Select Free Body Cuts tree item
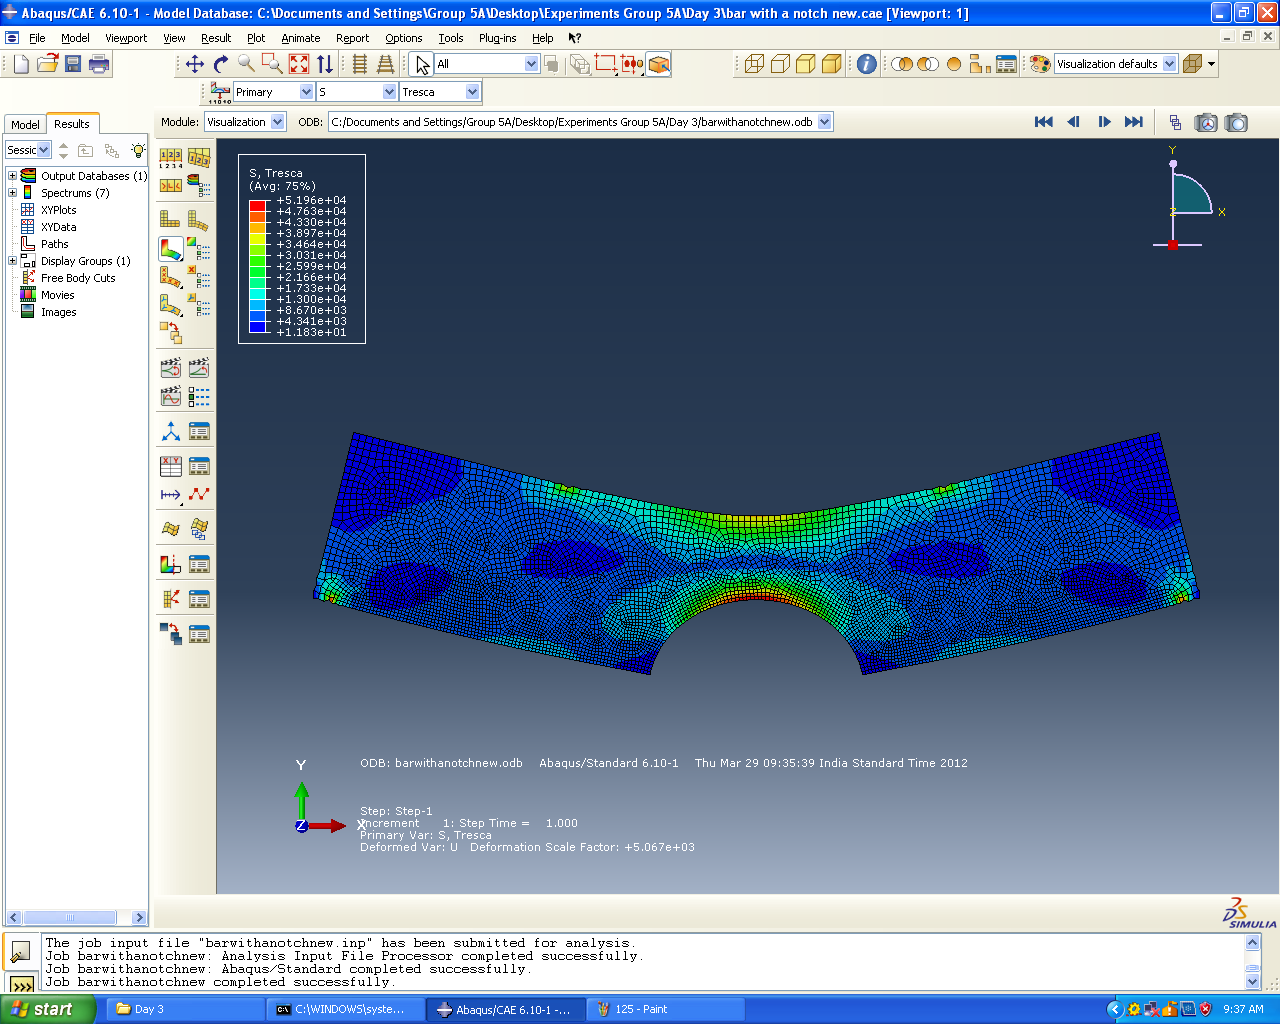The image size is (1280, 1024). tap(78, 278)
